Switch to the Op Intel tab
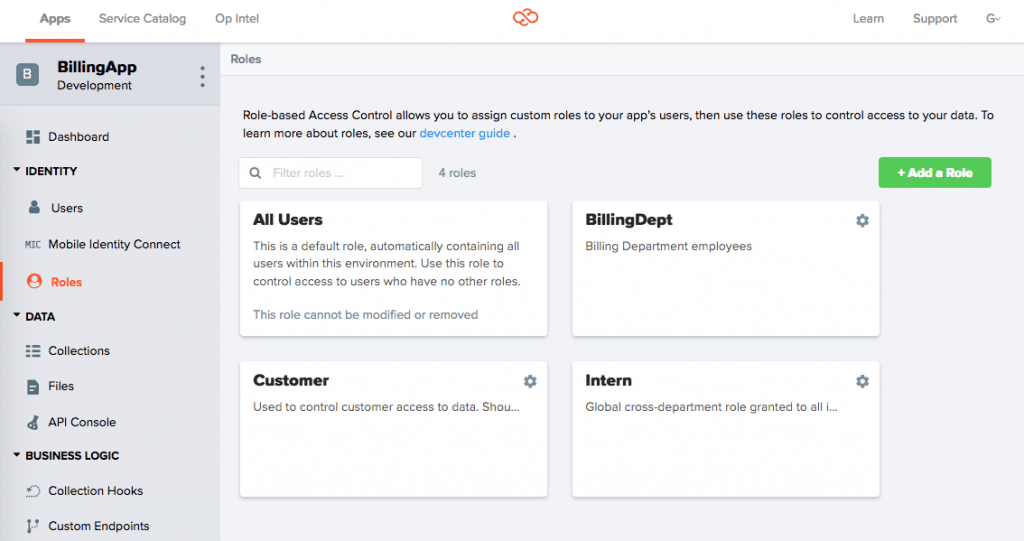The width and height of the screenshot is (1024, 541). tap(237, 18)
